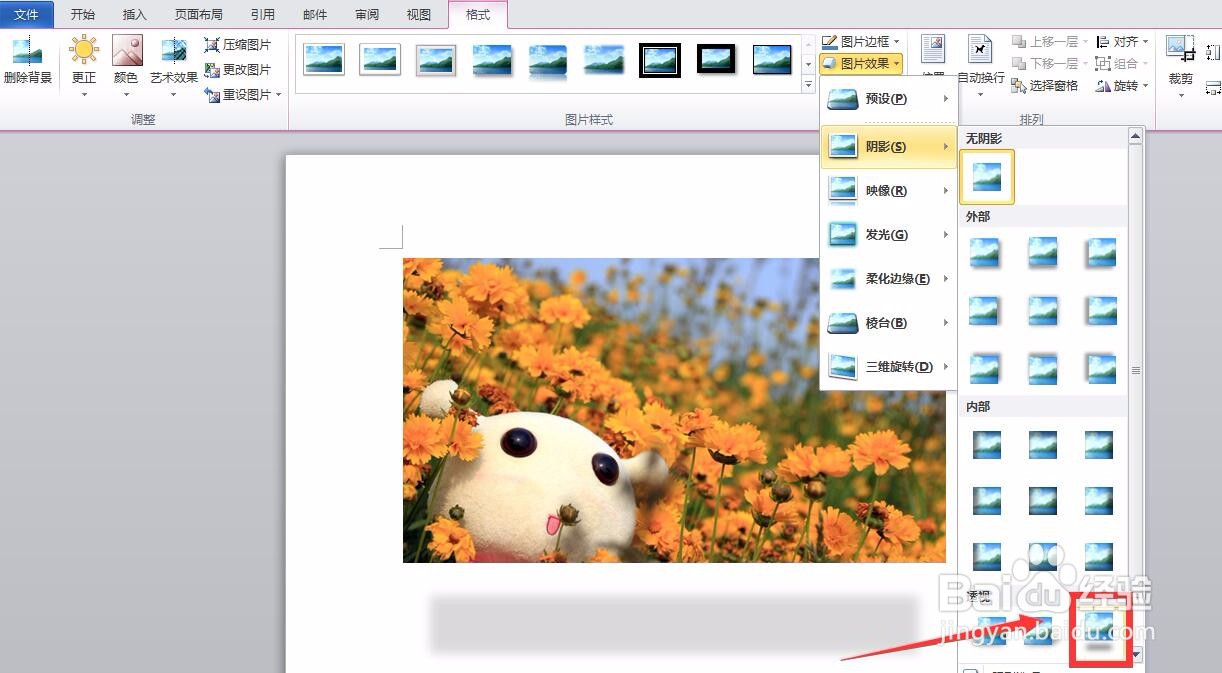Open the 更正 corrections dropdown
The width and height of the screenshot is (1222, 673).
point(84,66)
